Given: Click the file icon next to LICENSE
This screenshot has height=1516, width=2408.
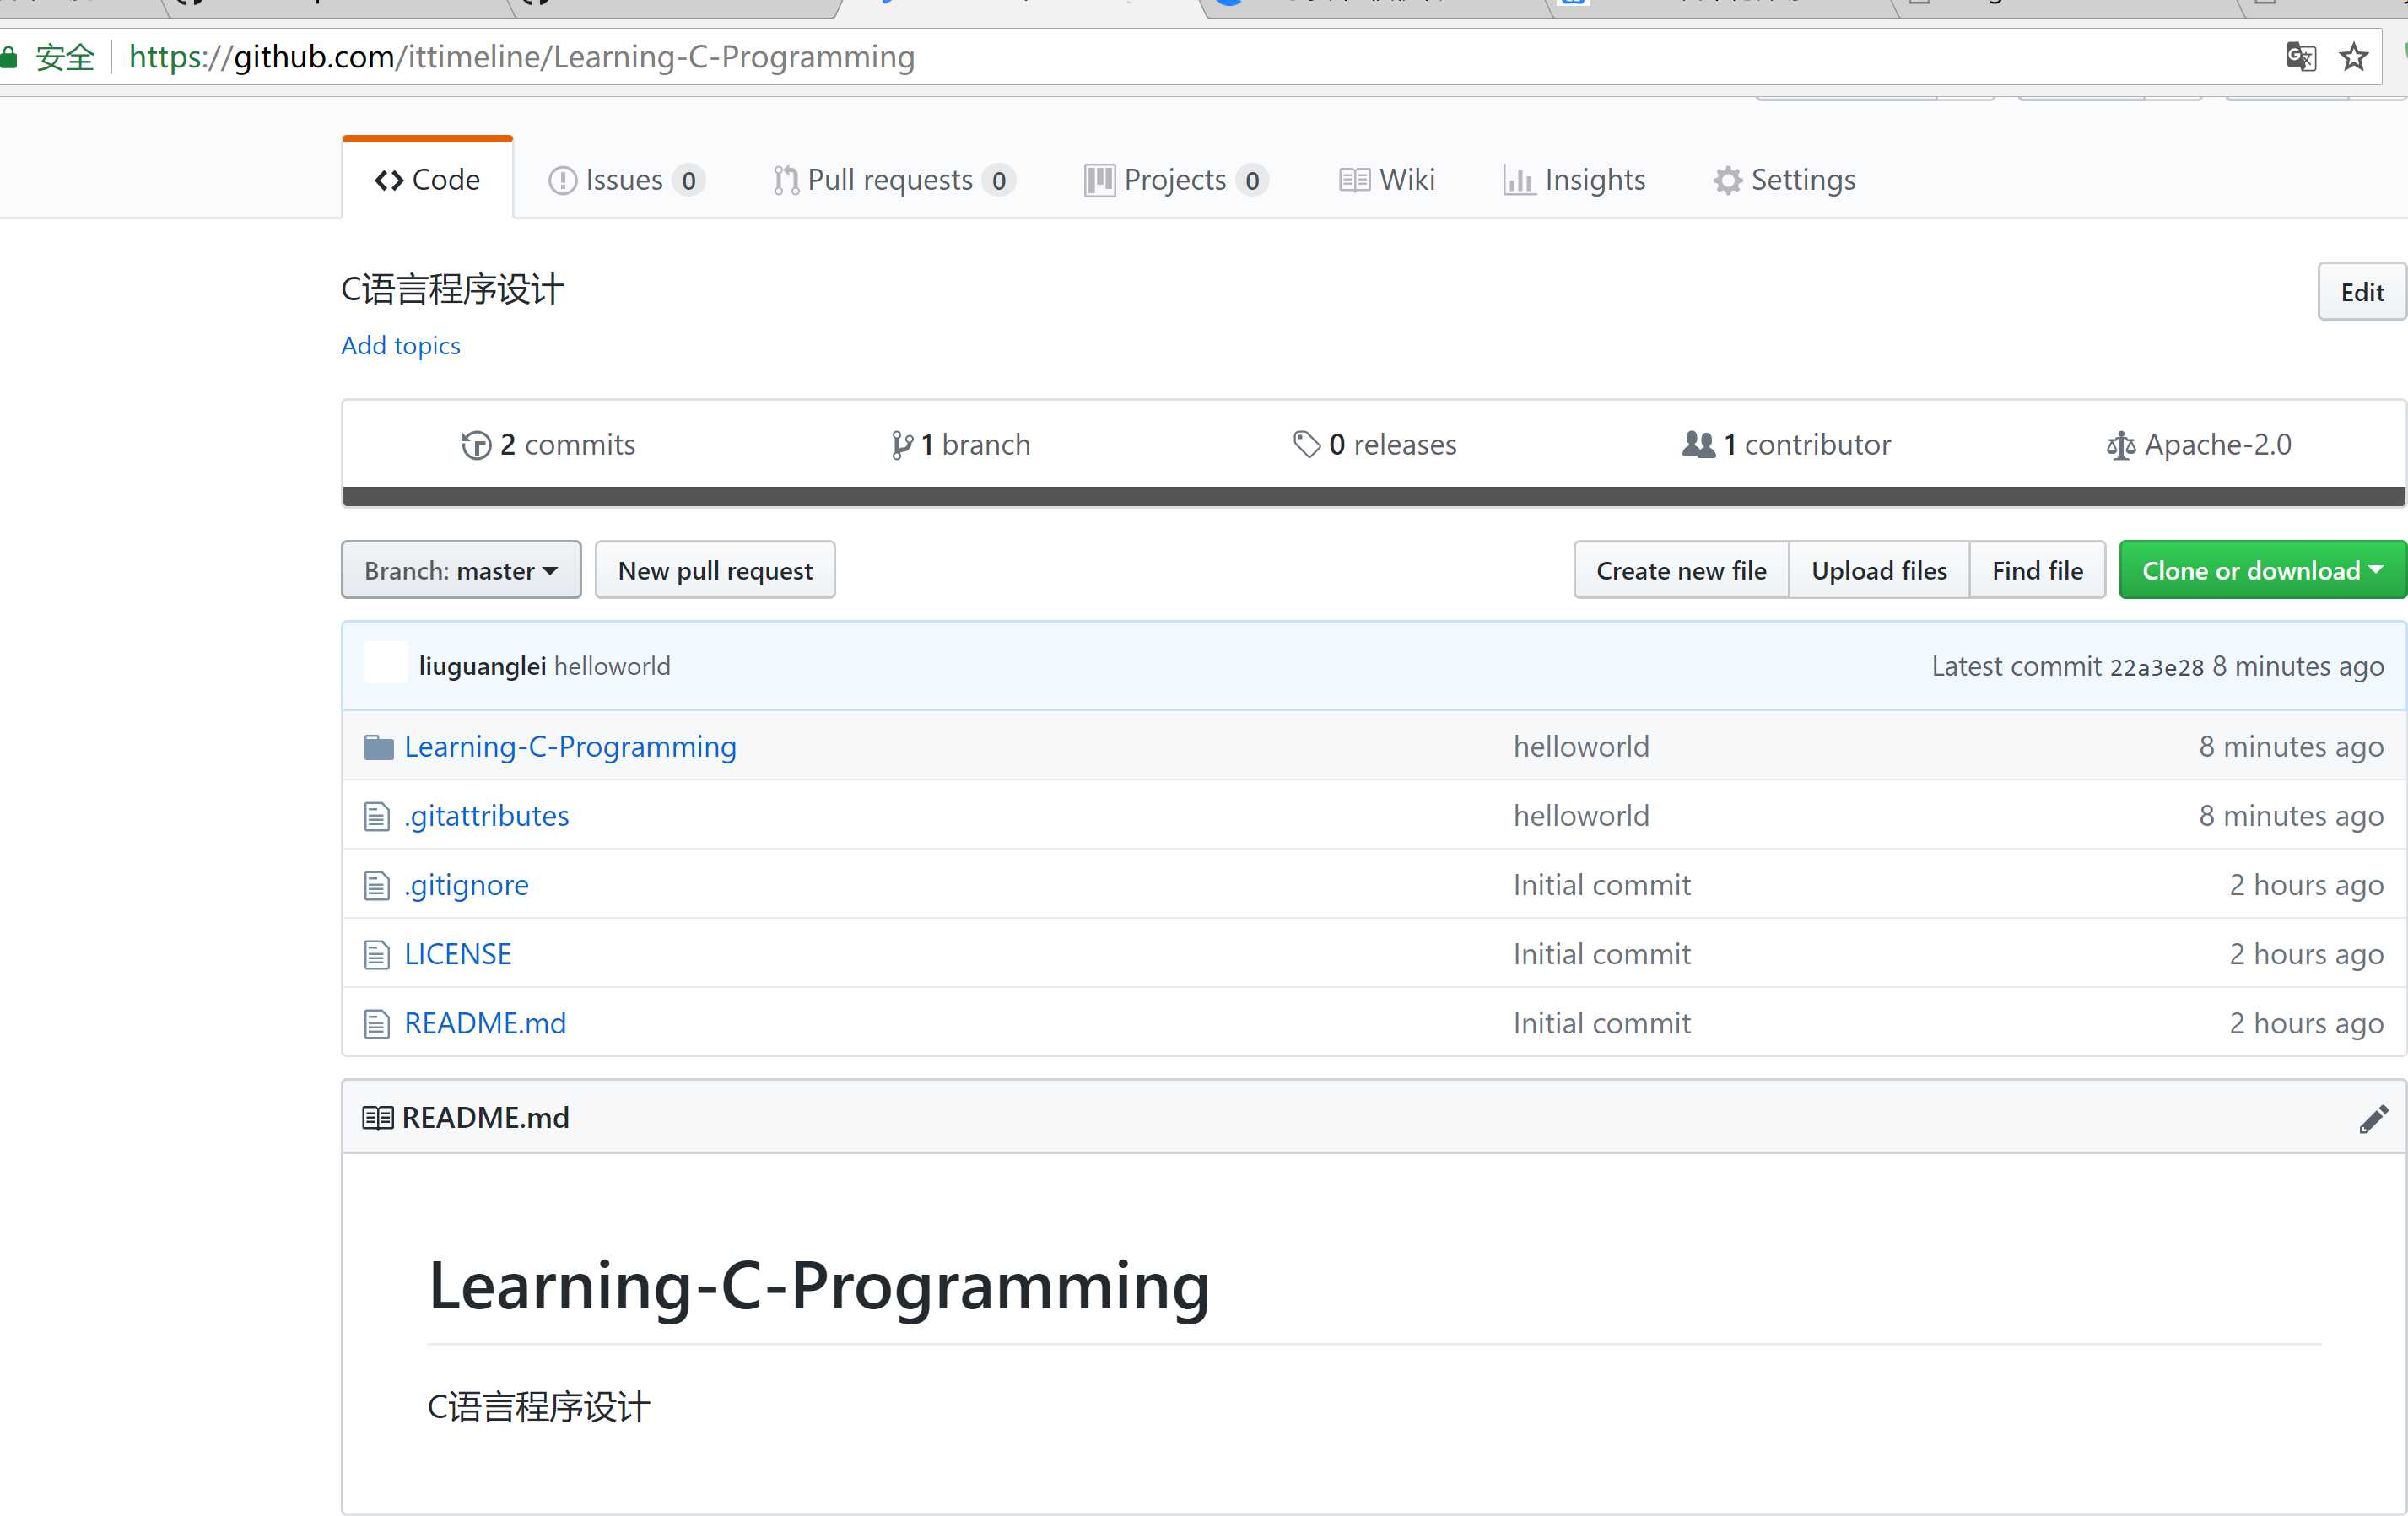Looking at the screenshot, I should [376, 954].
